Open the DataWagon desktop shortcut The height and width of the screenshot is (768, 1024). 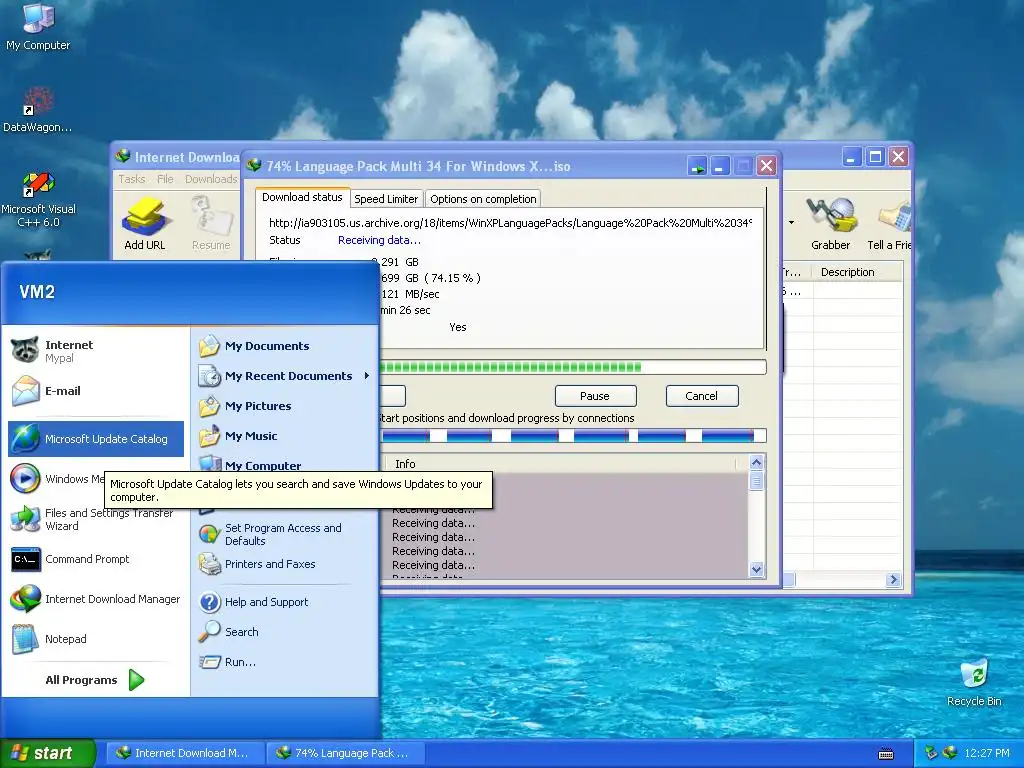pos(37,110)
